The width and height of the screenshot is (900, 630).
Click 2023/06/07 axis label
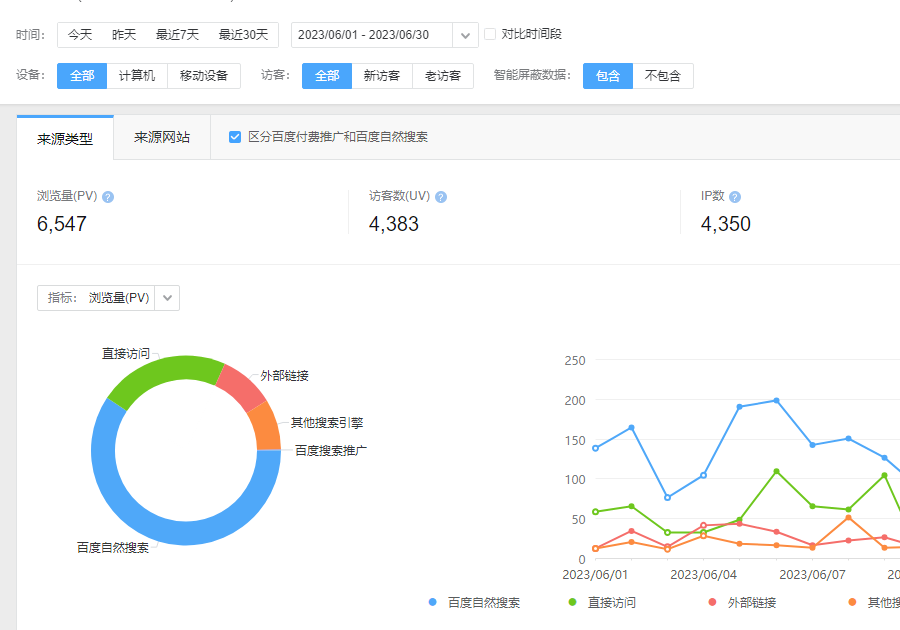pyautogui.click(x=812, y=574)
